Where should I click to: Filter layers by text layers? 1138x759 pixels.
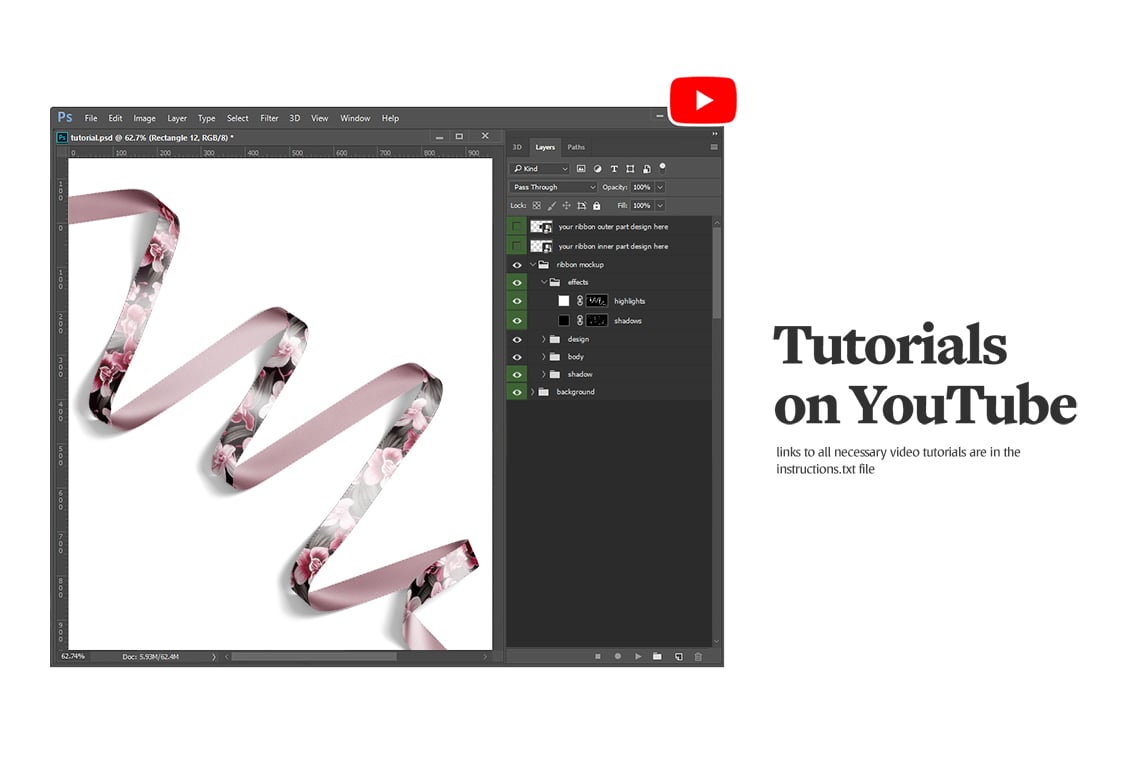point(614,168)
